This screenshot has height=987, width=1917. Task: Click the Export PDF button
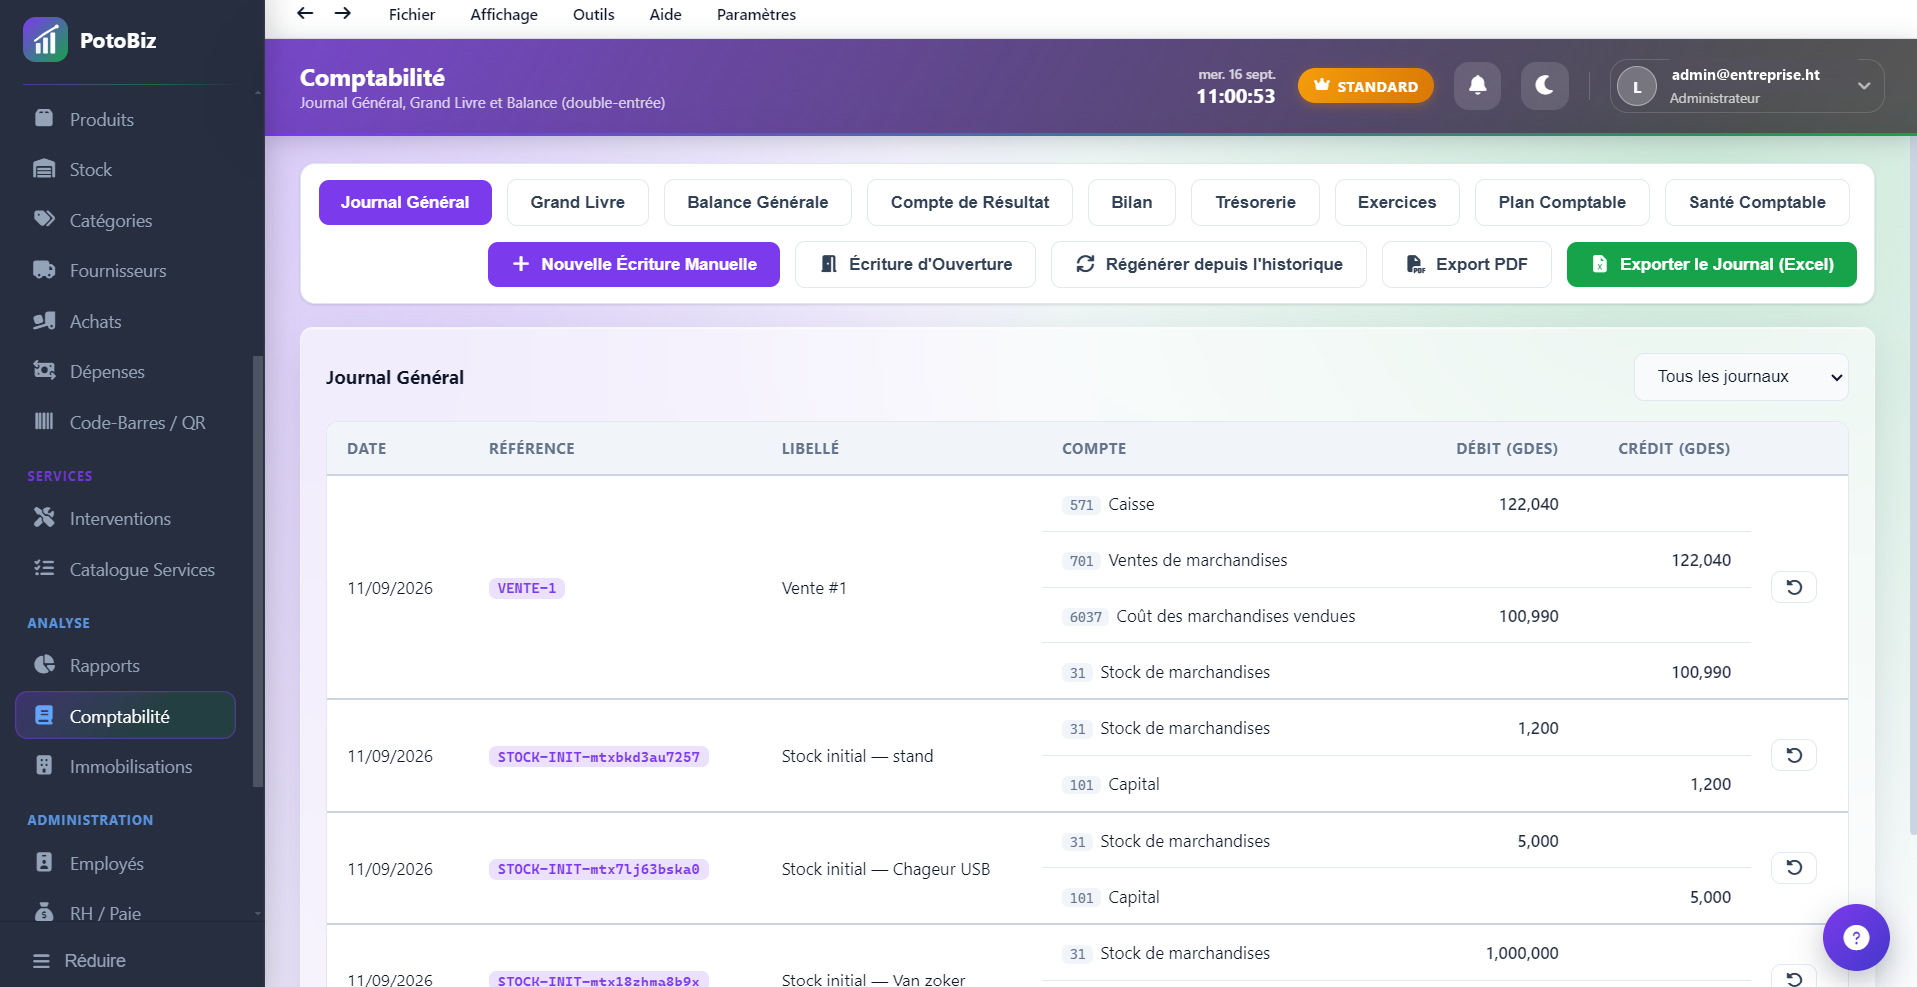(1466, 264)
